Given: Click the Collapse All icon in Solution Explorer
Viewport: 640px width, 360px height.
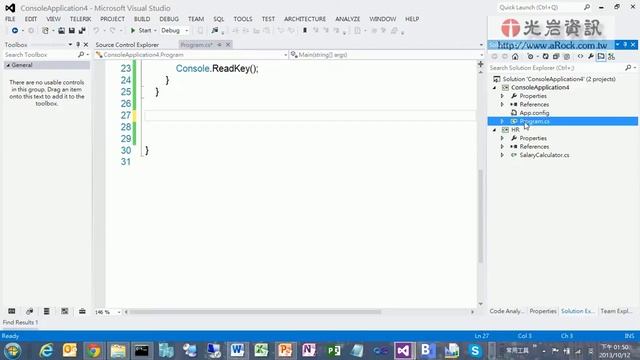Looking at the screenshot, I should point(556,57).
